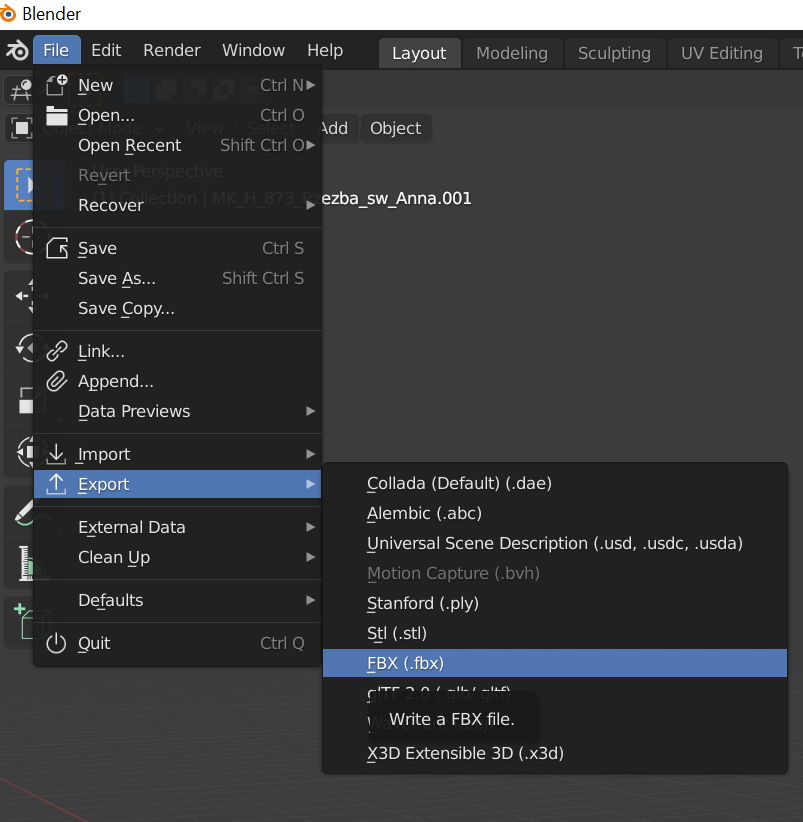Expand the External Data submenu
The width and height of the screenshot is (803, 822).
coord(178,527)
